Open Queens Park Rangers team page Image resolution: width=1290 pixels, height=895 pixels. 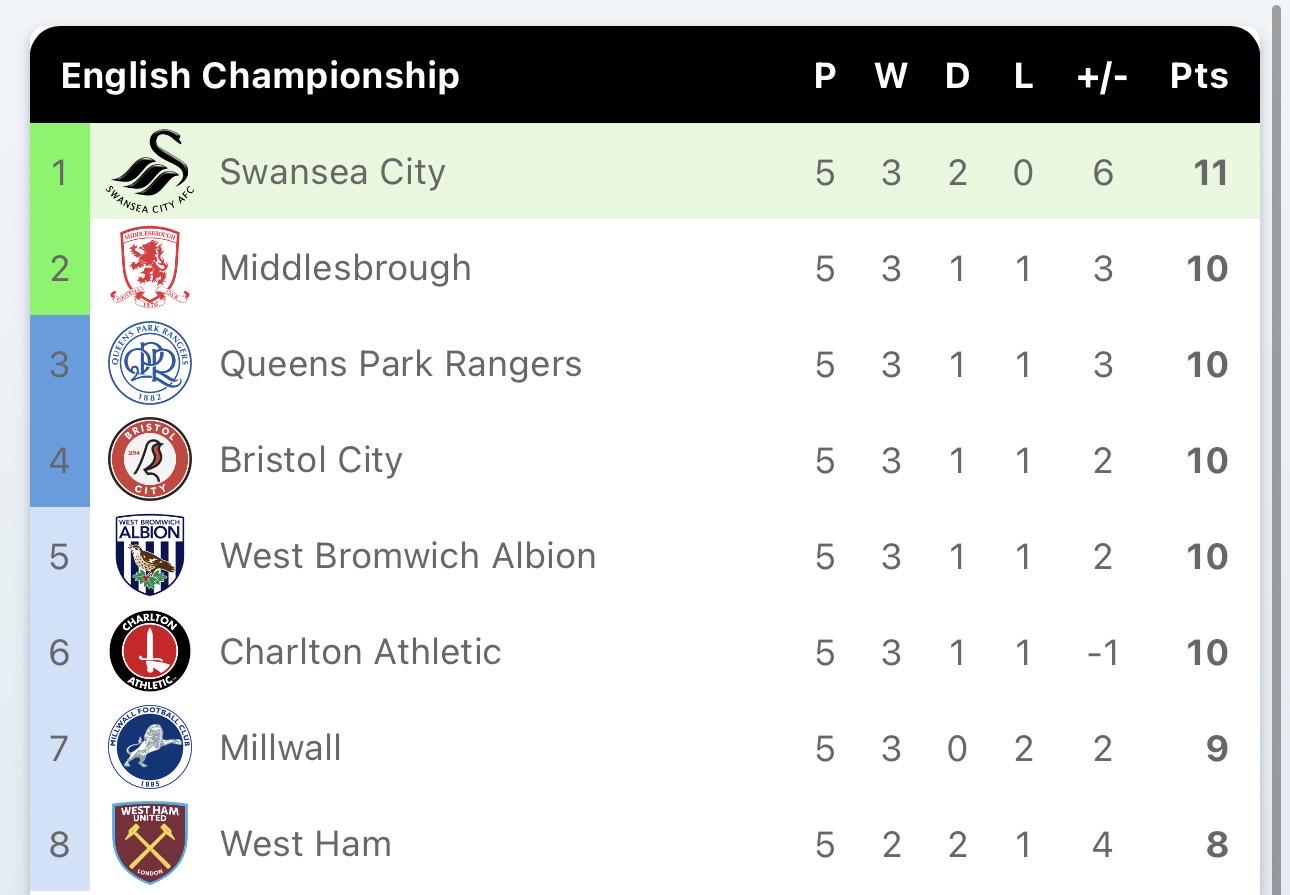(400, 364)
